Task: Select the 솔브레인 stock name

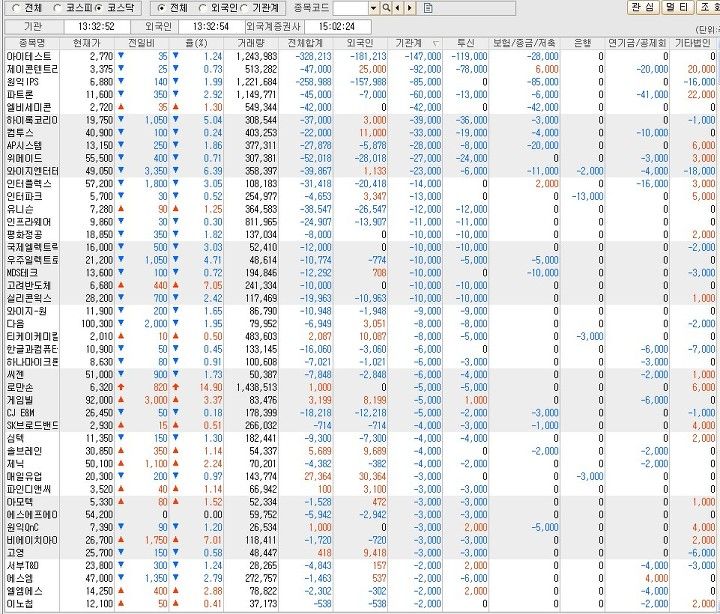Action: [x=24, y=451]
